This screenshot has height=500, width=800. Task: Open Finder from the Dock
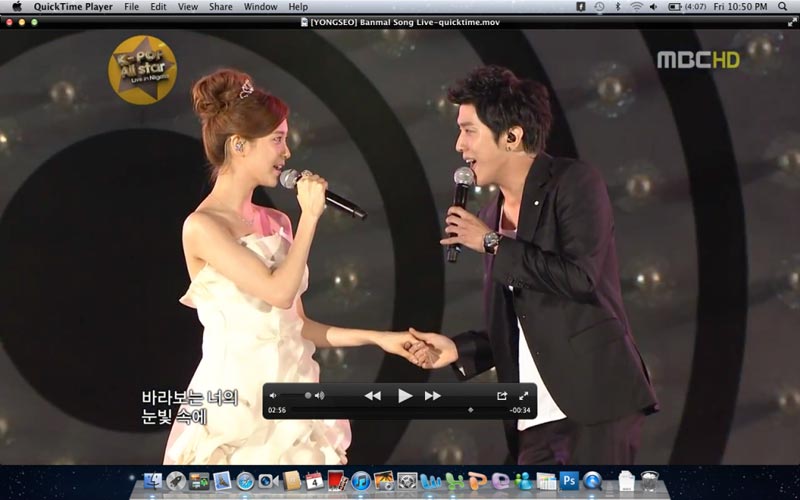click(153, 481)
